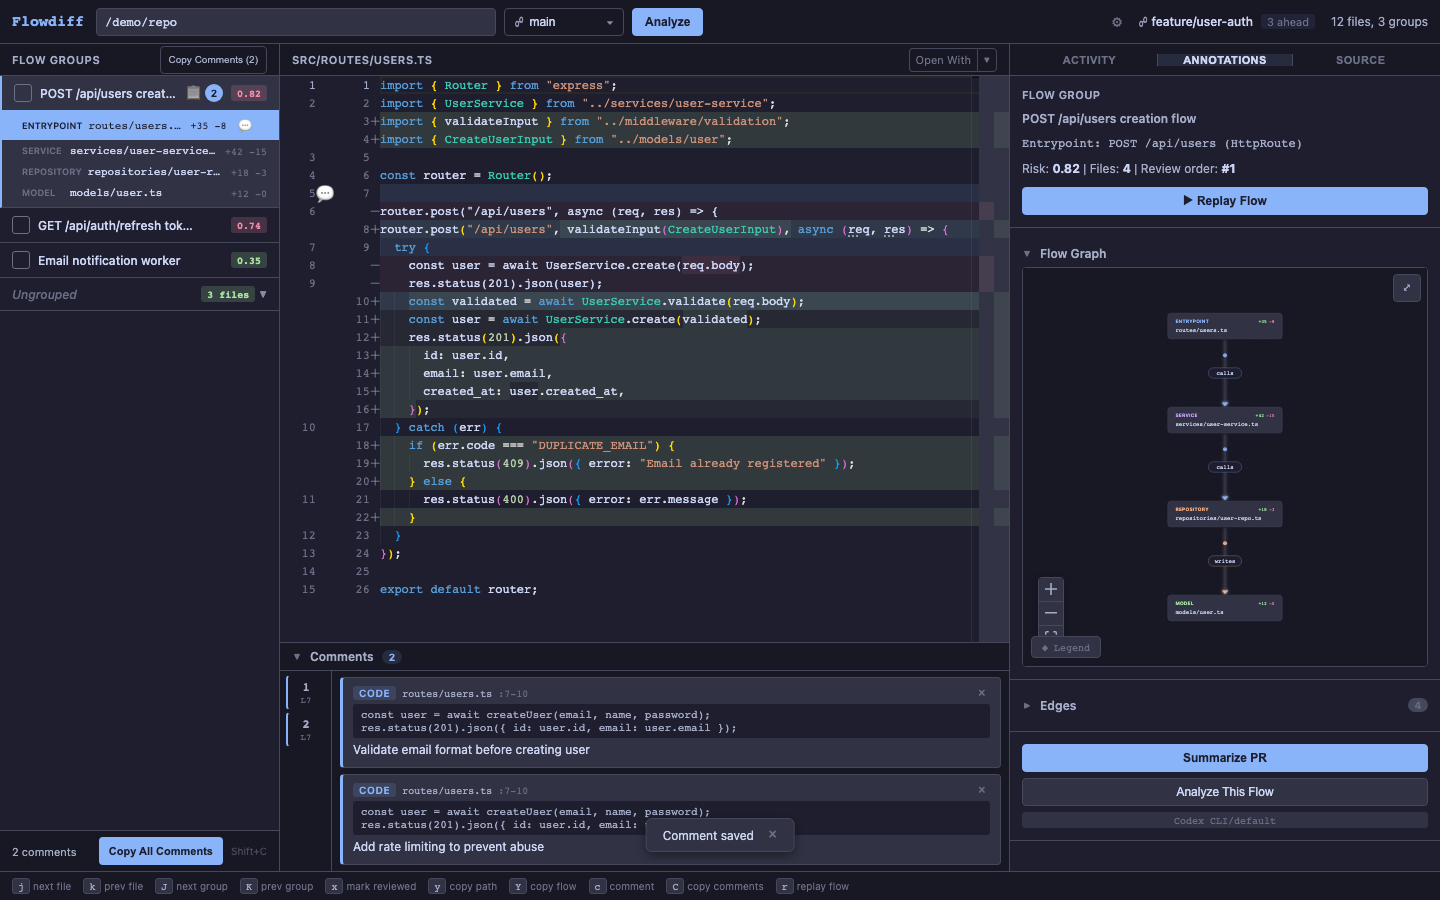Expand the flow graph to fullscreen
Image resolution: width=1440 pixels, height=900 pixels.
tap(1407, 288)
